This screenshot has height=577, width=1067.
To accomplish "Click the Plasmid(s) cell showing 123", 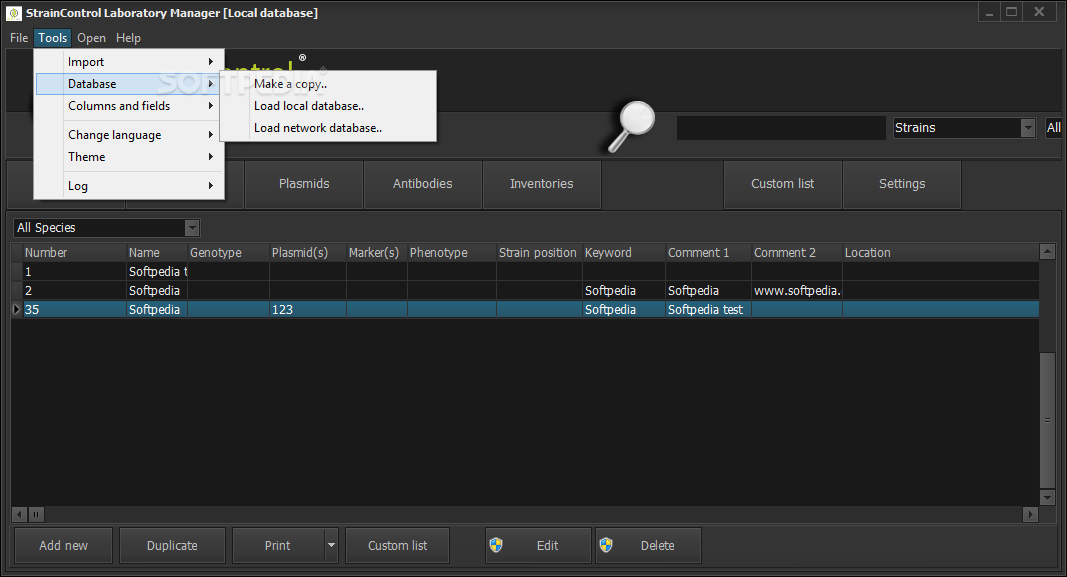I will [x=308, y=310].
